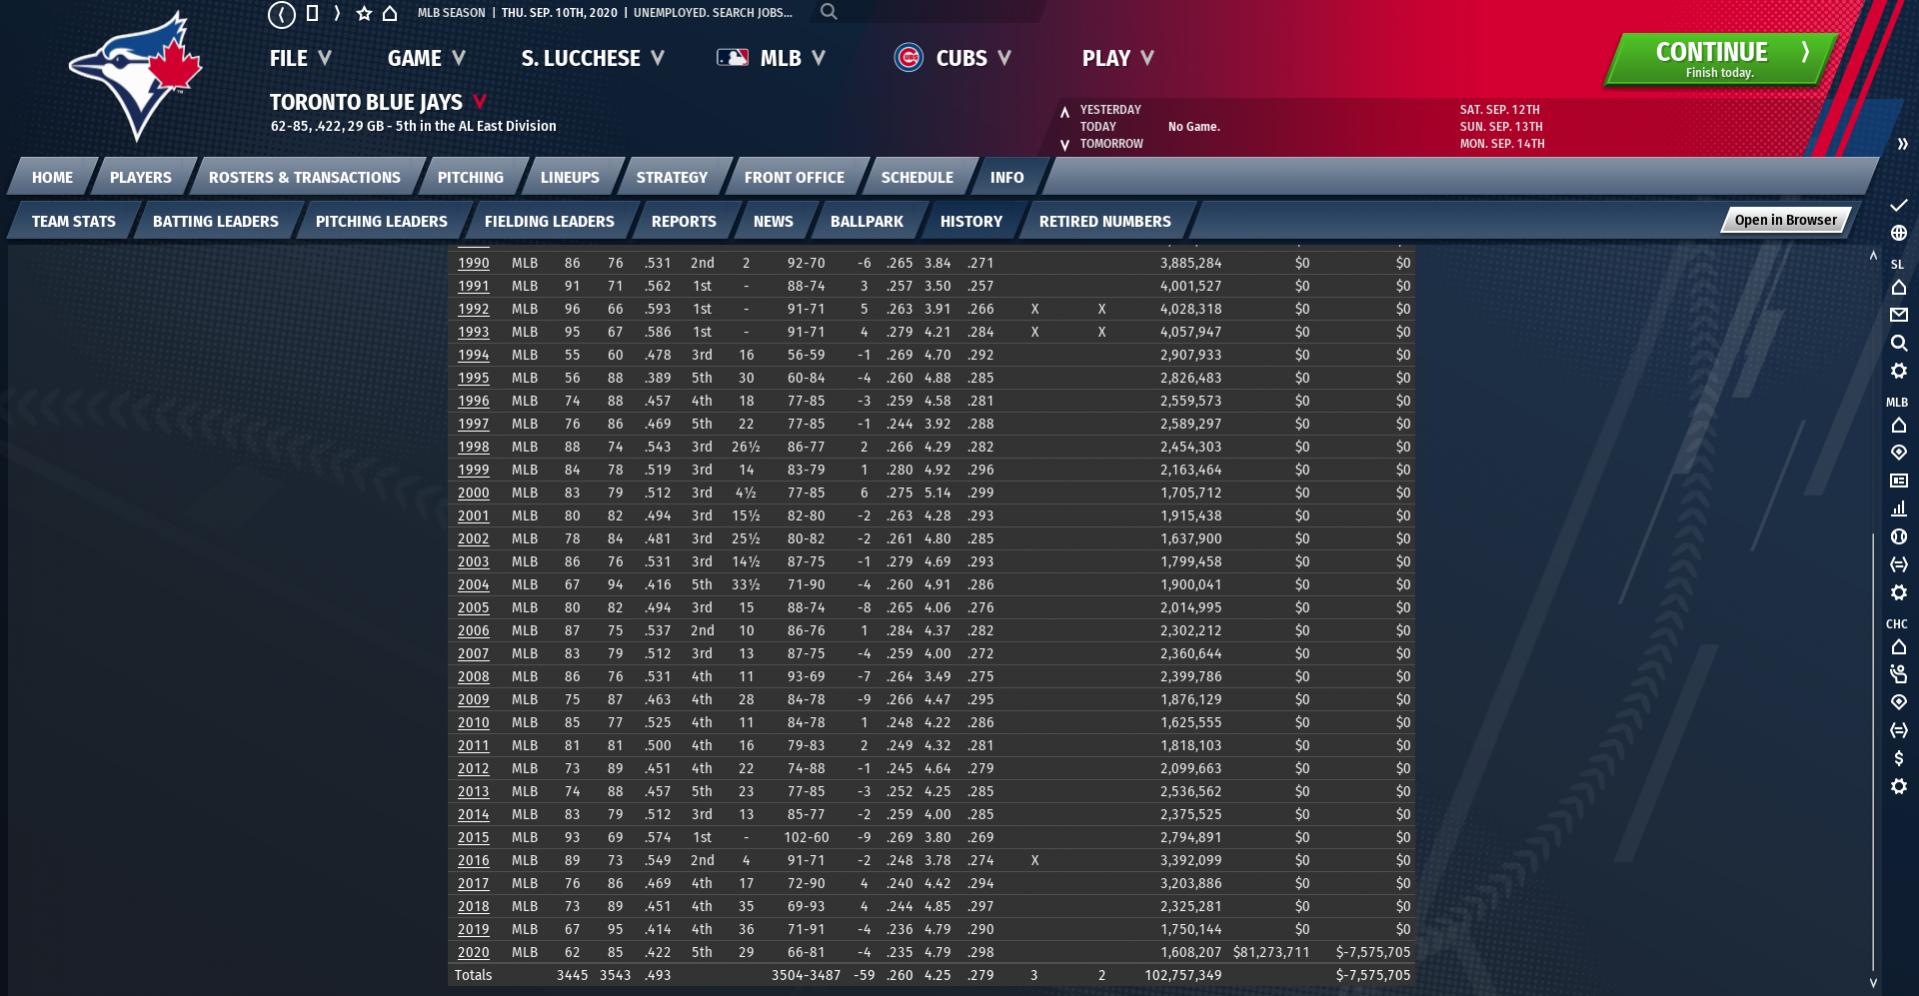The width and height of the screenshot is (1919, 996).
Task: Expand the right sidebar double arrow
Action: [1902, 144]
